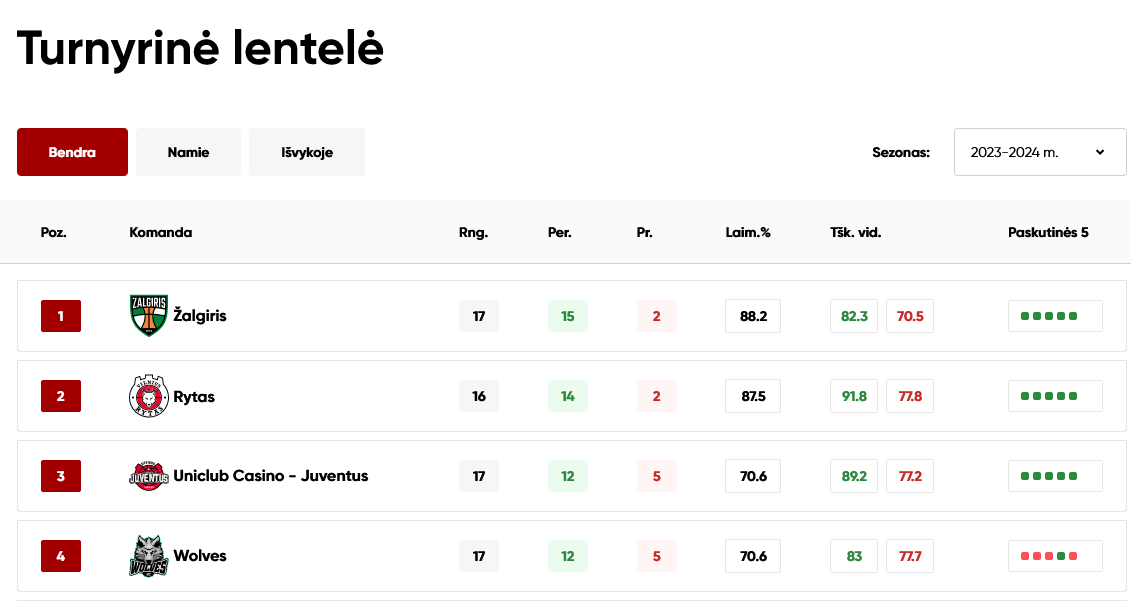Screen dimensions: 1131x601
Task: Switch to the Išvykoje tab
Action: tap(307, 152)
